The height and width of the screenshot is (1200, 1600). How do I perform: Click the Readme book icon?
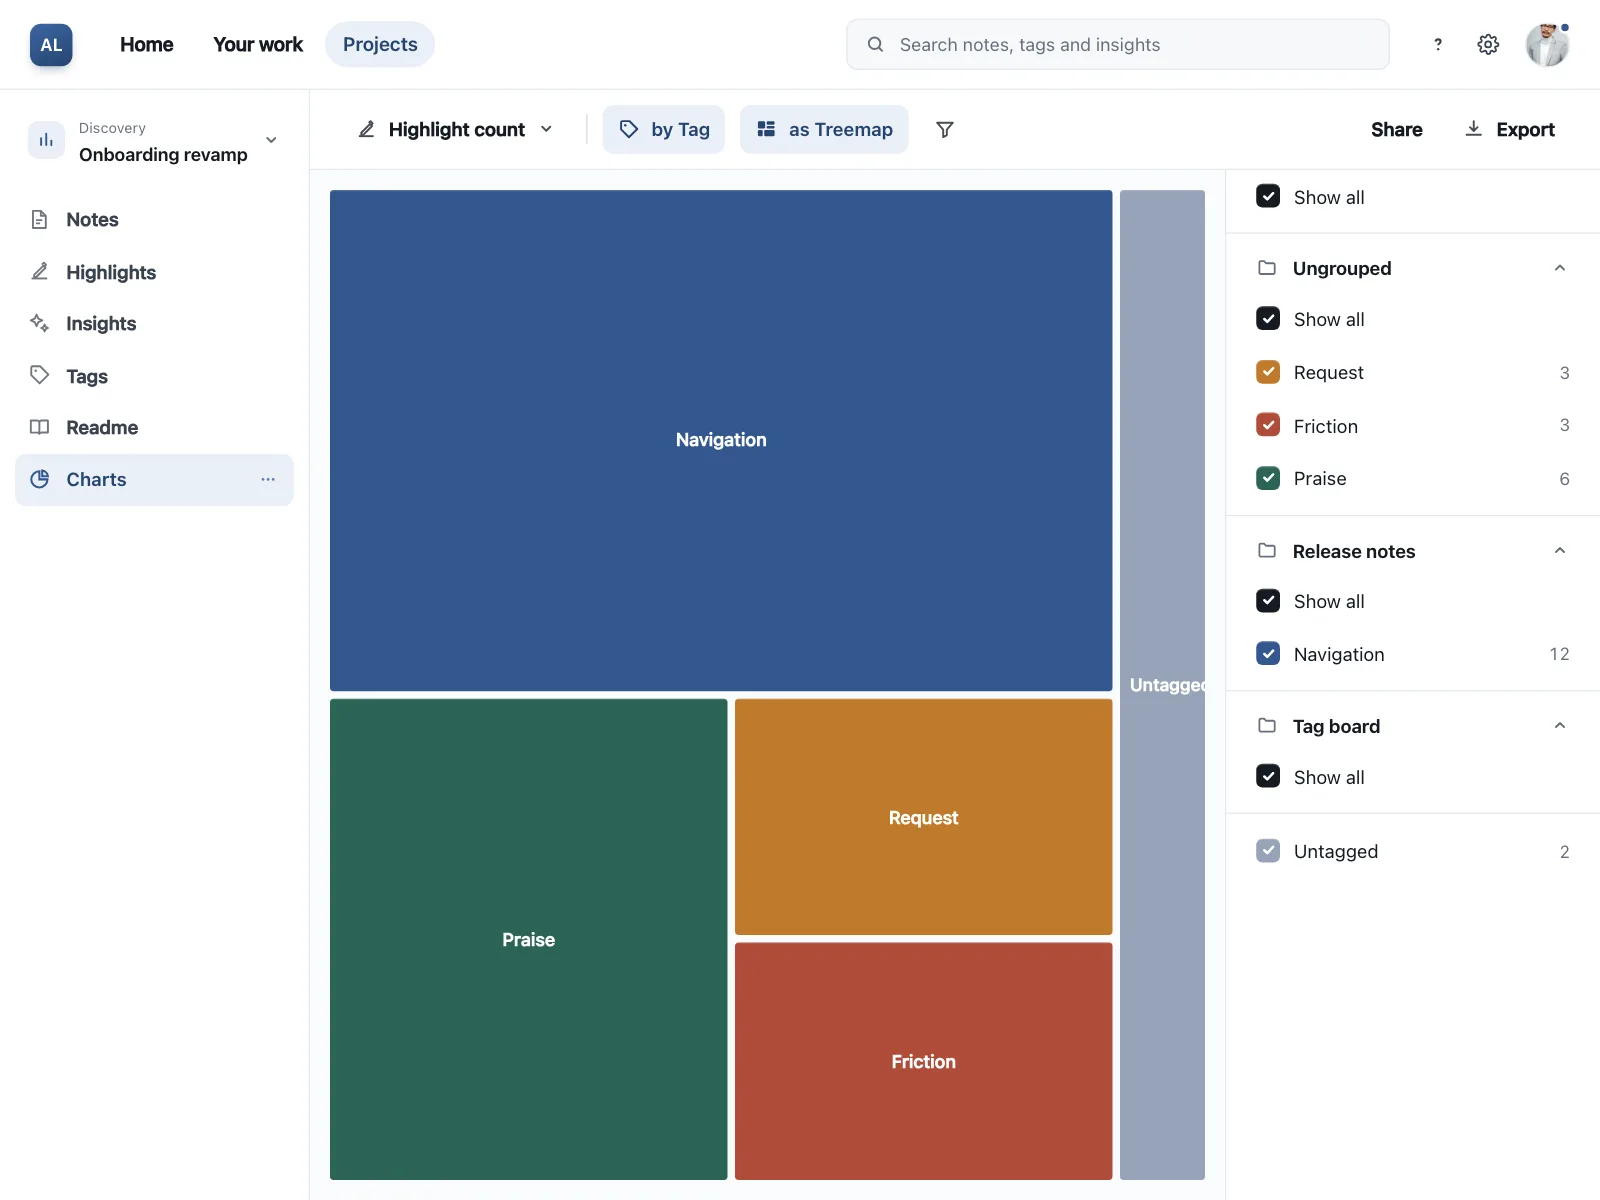pos(40,427)
